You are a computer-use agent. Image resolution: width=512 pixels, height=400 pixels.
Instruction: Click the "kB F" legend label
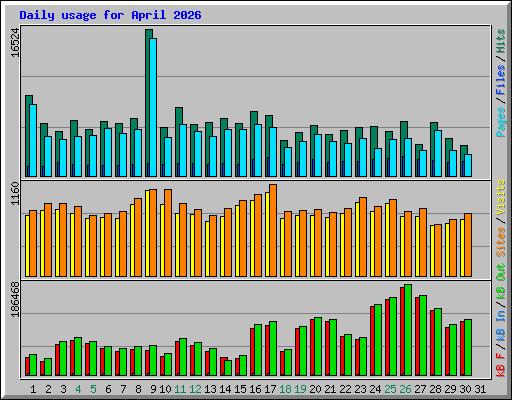click(x=500, y=365)
